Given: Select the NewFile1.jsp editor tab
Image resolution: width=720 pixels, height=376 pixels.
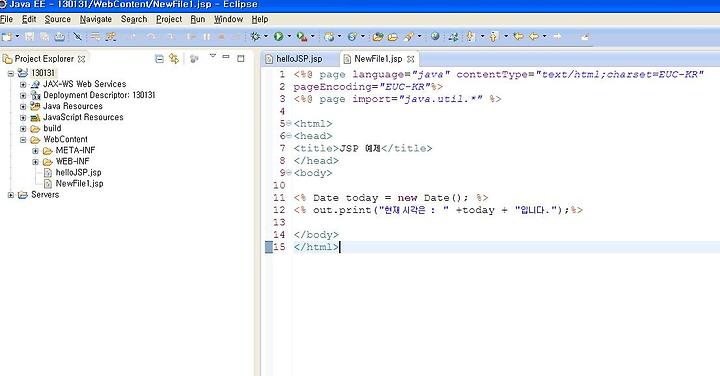Looking at the screenshot, I should pyautogui.click(x=378, y=59).
